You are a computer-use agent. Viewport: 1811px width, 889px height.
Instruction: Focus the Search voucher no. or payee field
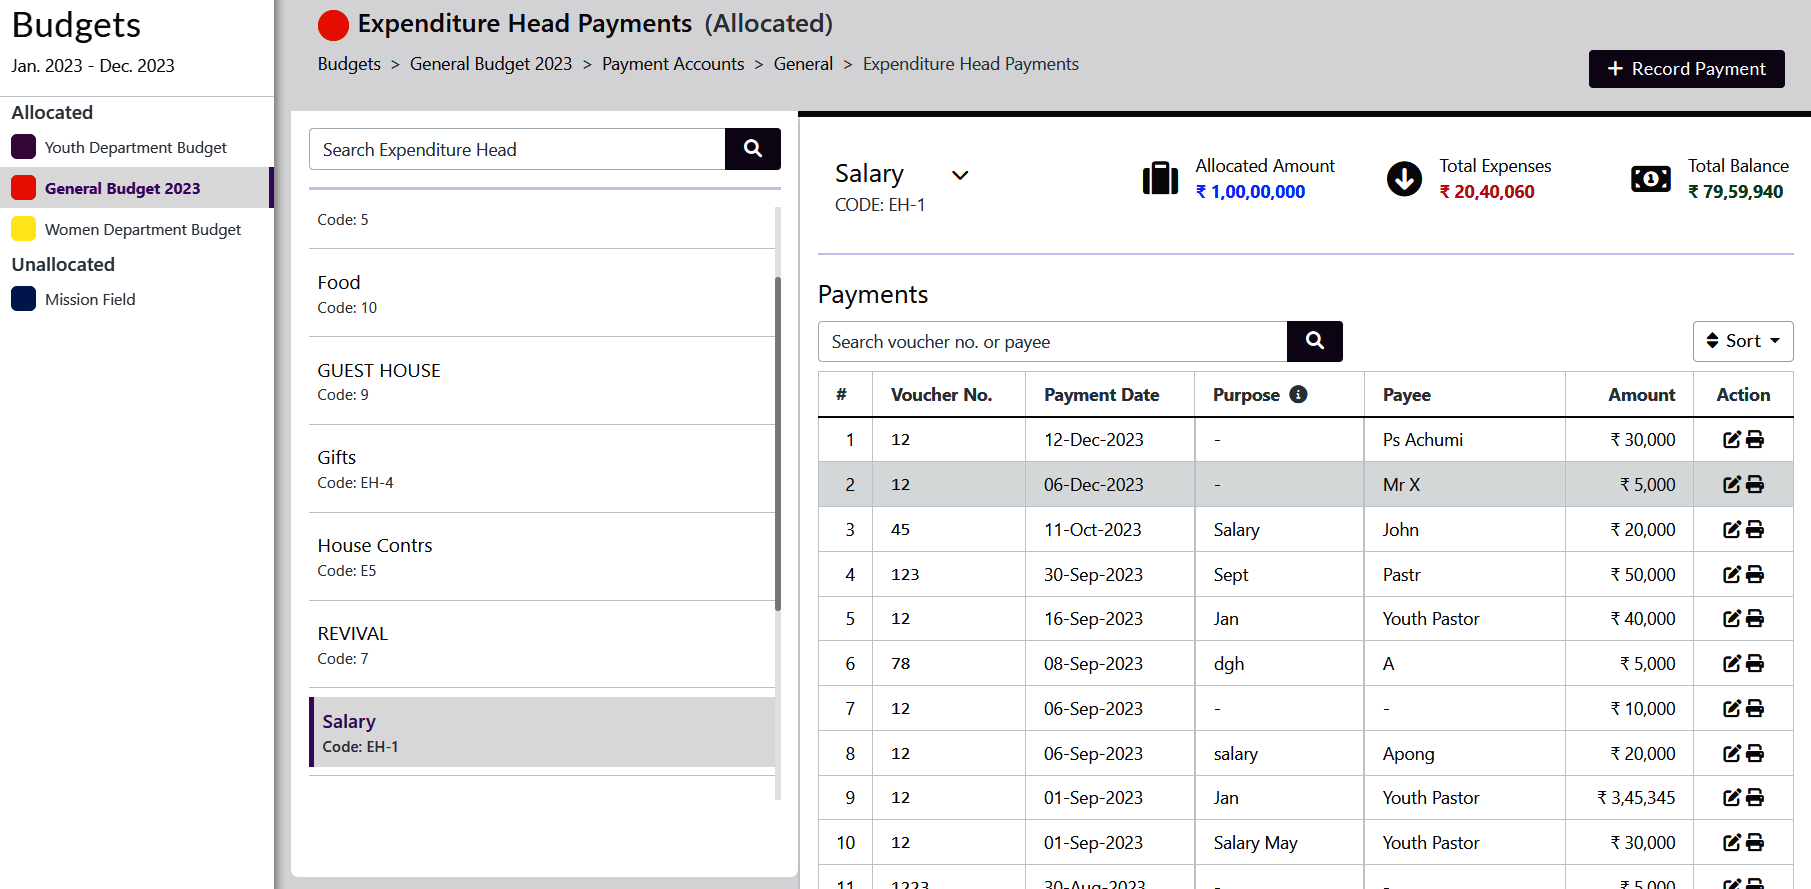(1052, 342)
